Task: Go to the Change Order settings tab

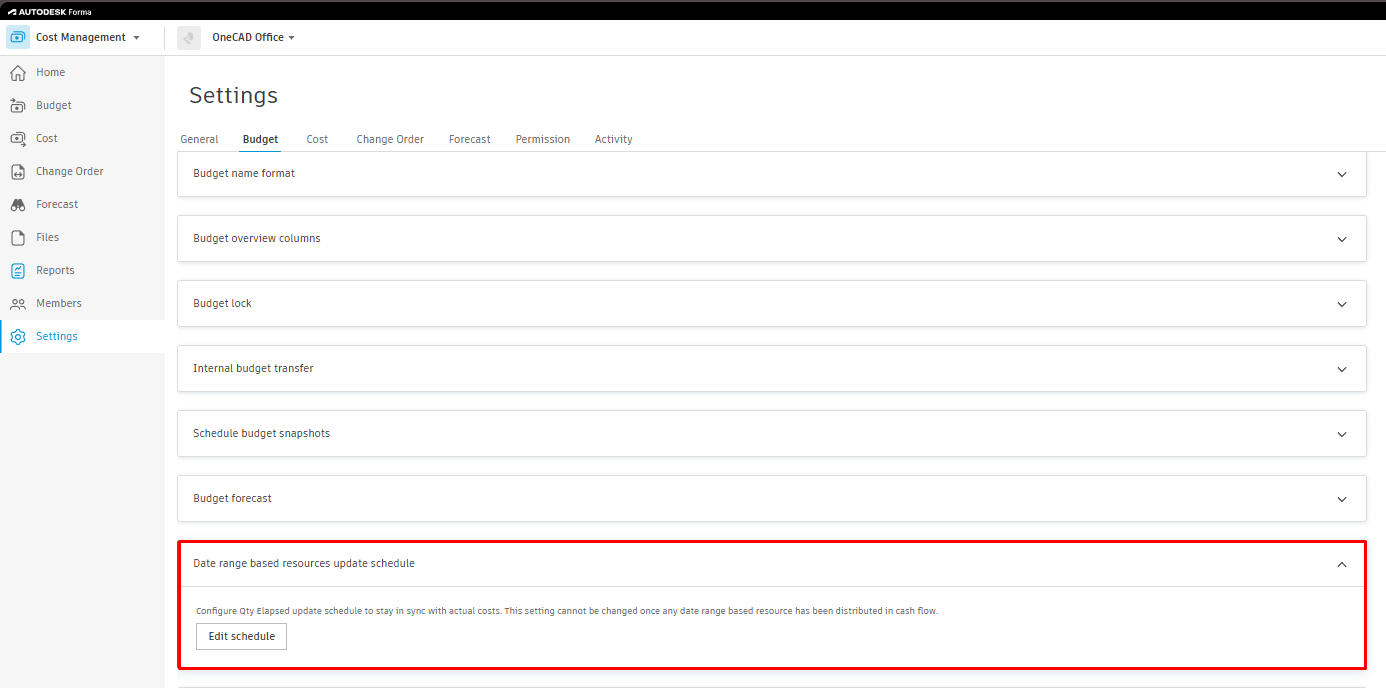Action: (390, 139)
